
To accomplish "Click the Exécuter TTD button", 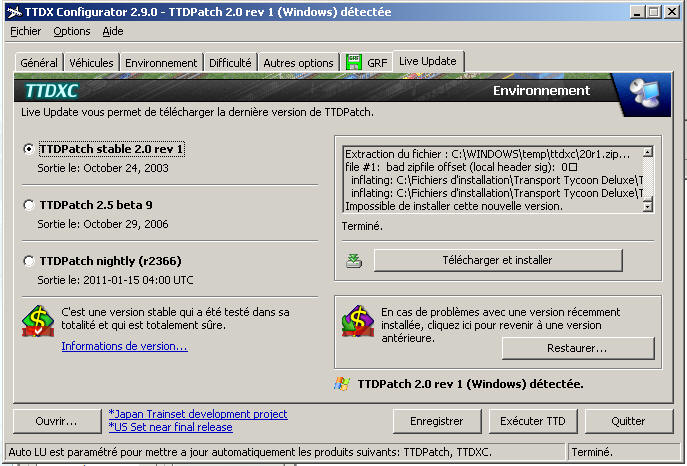I will pyautogui.click(x=533, y=421).
